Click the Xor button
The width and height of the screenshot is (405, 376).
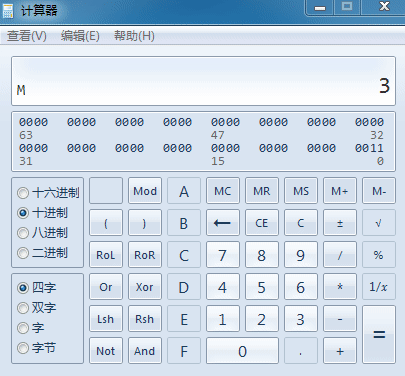pyautogui.click(x=145, y=287)
